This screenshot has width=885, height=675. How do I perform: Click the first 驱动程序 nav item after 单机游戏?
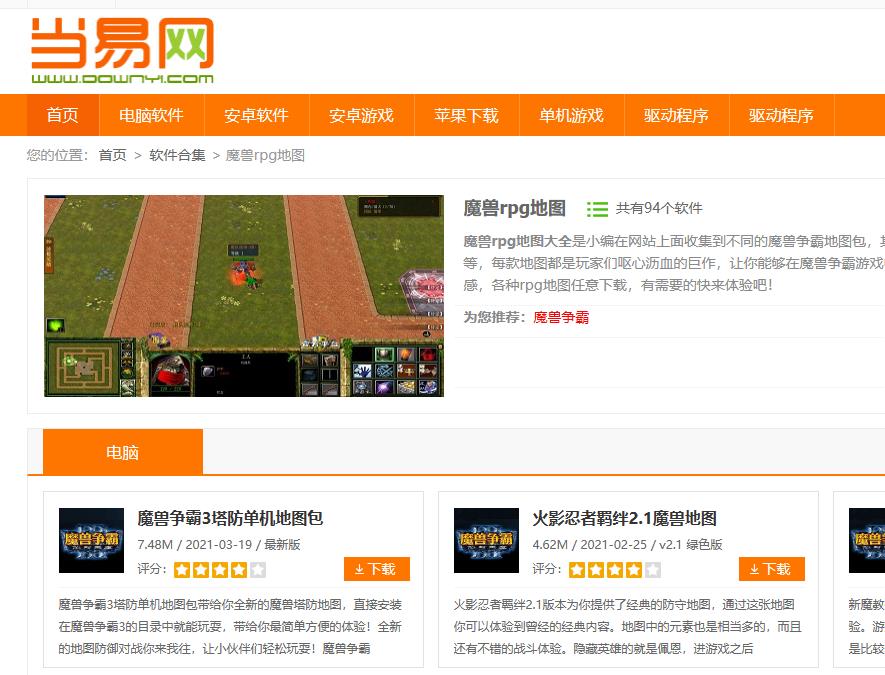676,115
